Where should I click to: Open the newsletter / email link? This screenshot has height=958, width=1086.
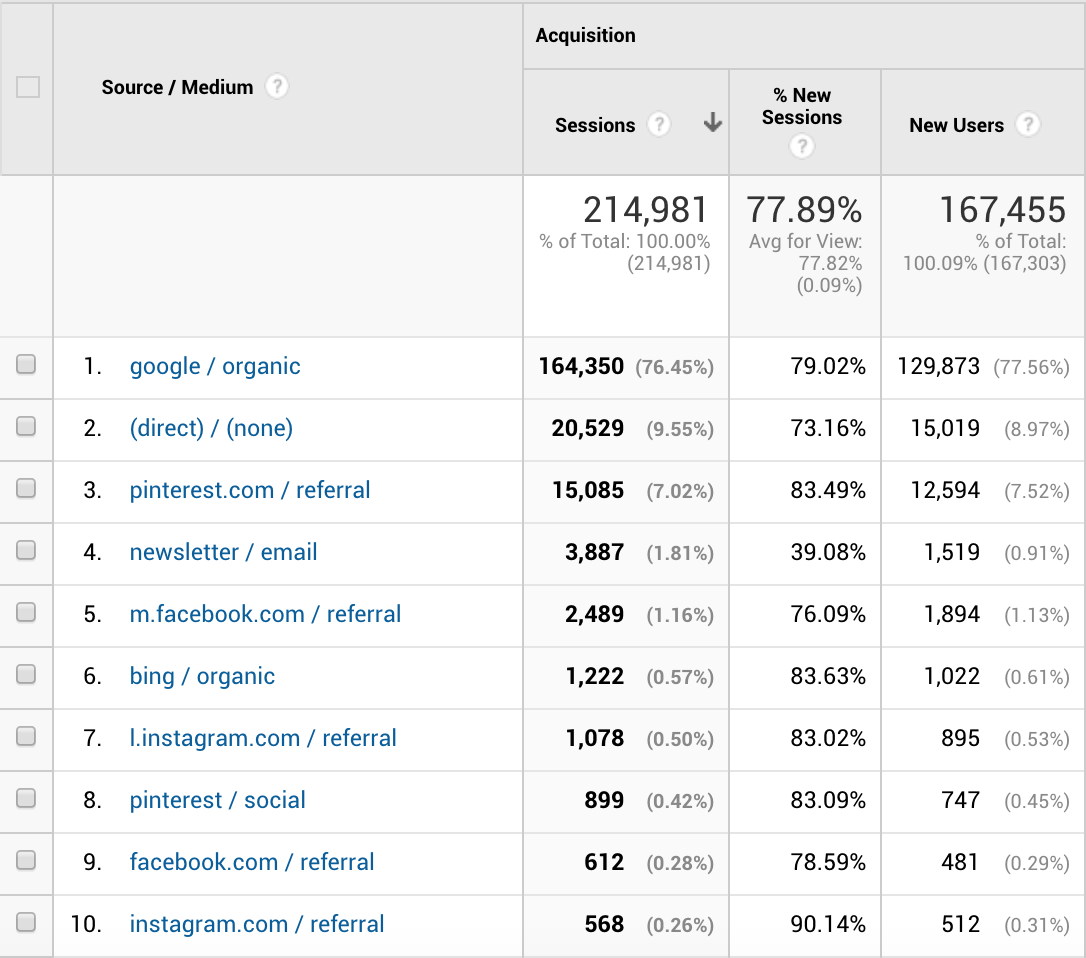[x=223, y=552]
